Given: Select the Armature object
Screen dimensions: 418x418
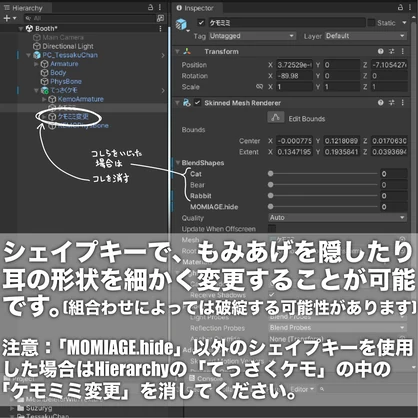Looking at the screenshot, I should (x=64, y=64).
